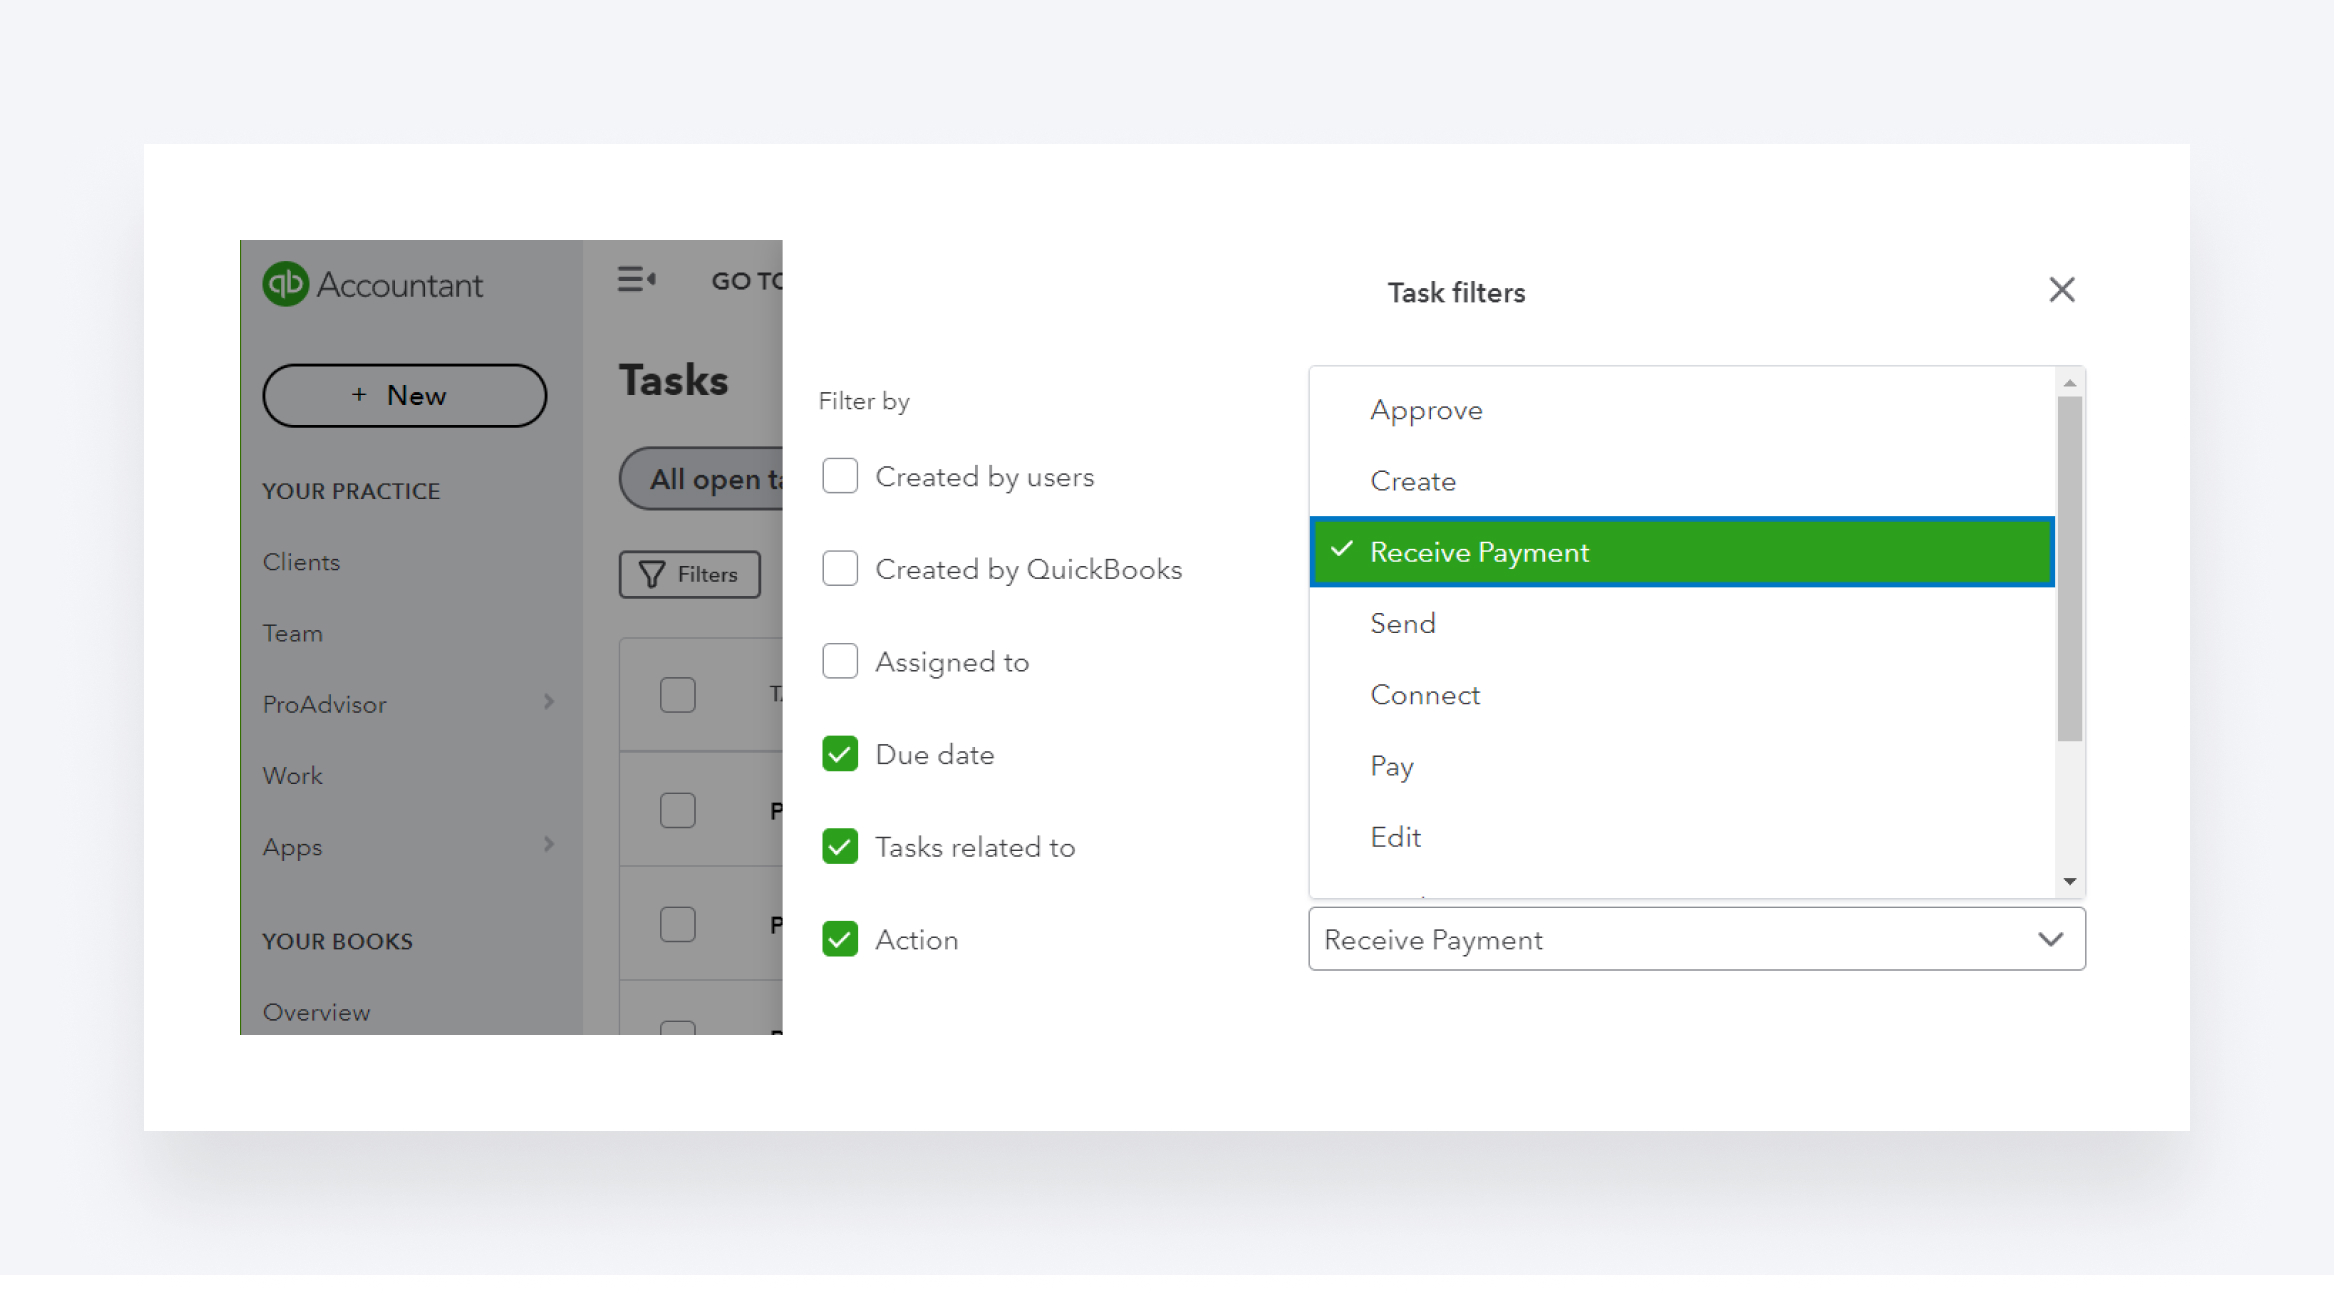Screen dimensions: 2334x1293
Task: Select Pay from the action list
Action: pyautogui.click(x=1392, y=765)
